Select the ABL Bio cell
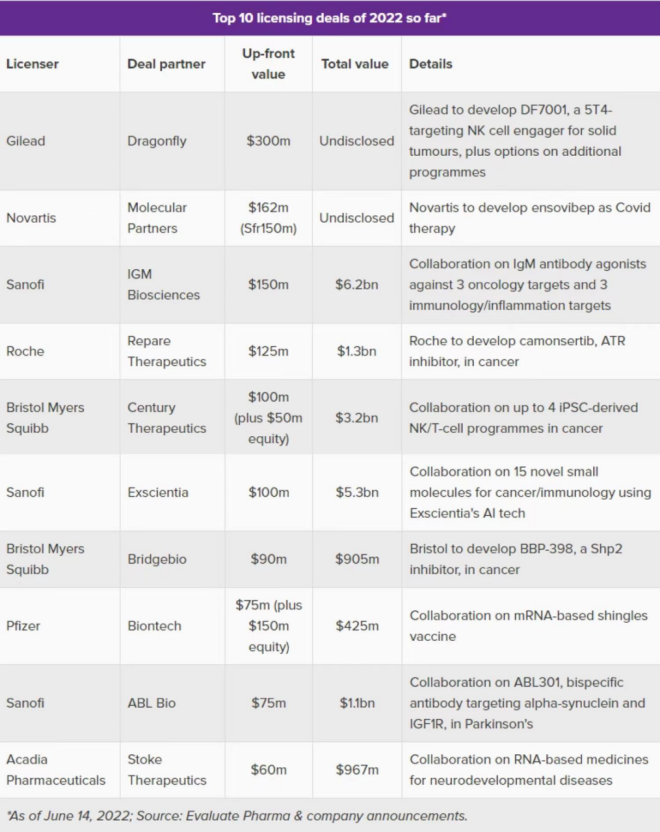 tap(151, 703)
